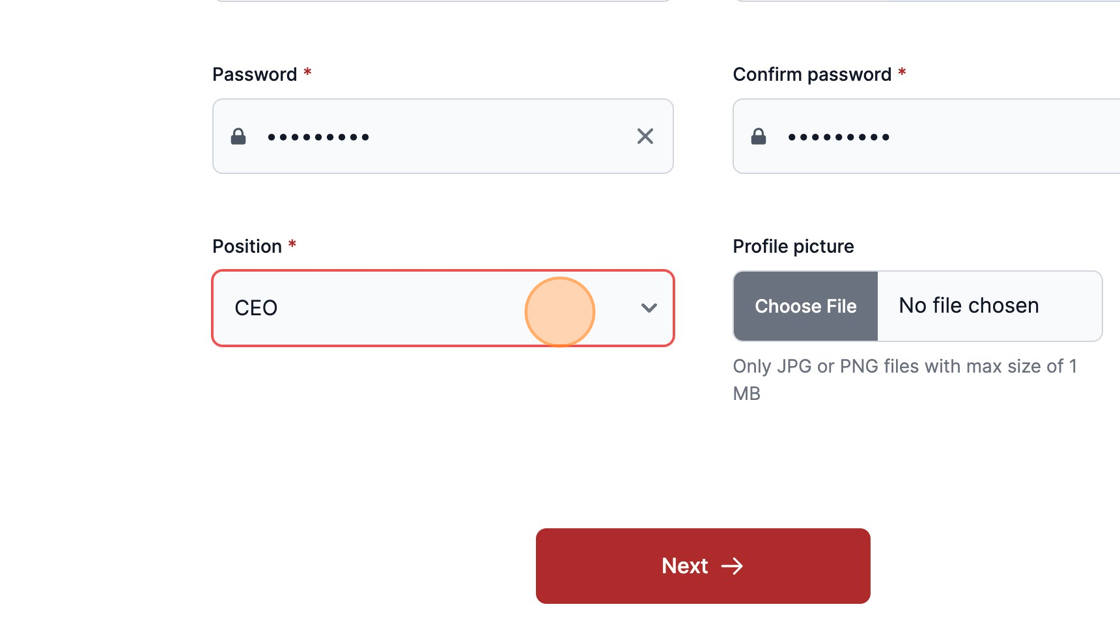1120x626 pixels.
Task: Click empty area right of CEO text
Action: pyautogui.click(x=443, y=308)
